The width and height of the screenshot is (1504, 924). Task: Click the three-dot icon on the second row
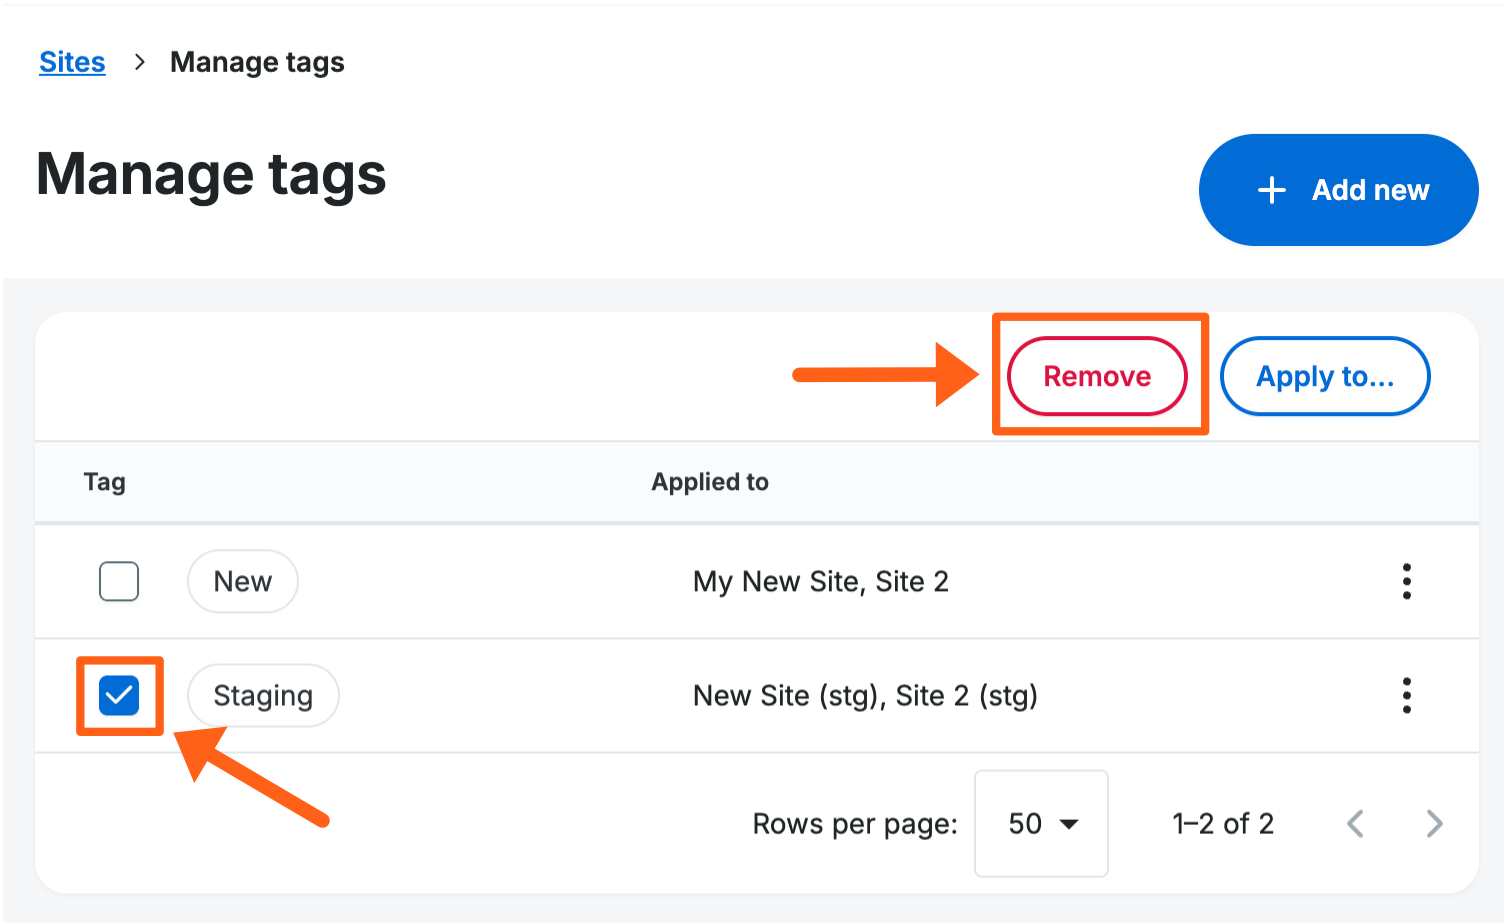click(x=1407, y=695)
